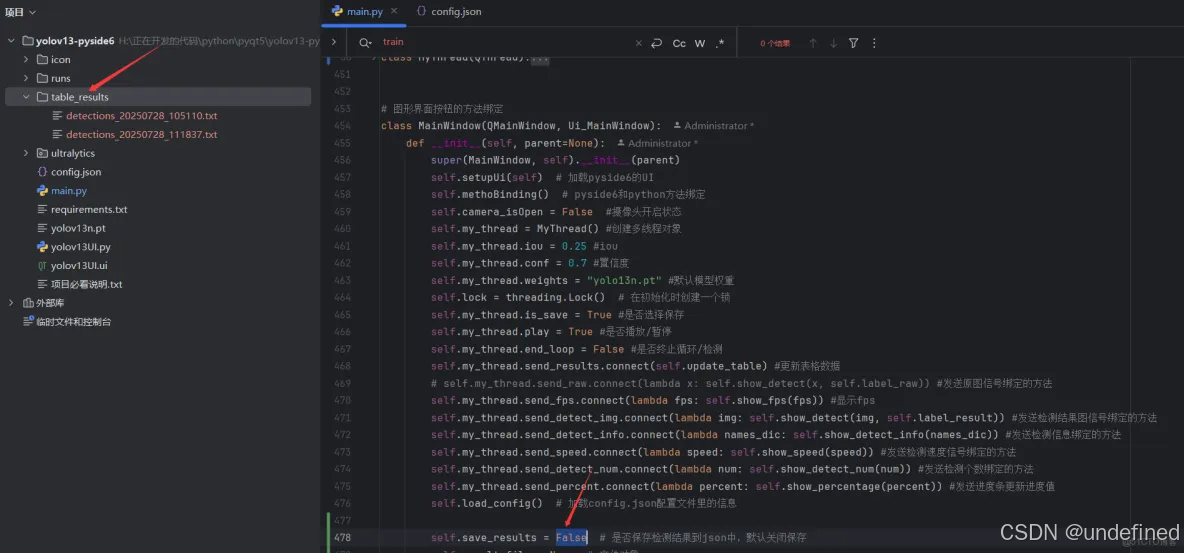The width and height of the screenshot is (1184, 553).
Task: Expand the runs folder
Action: point(26,78)
